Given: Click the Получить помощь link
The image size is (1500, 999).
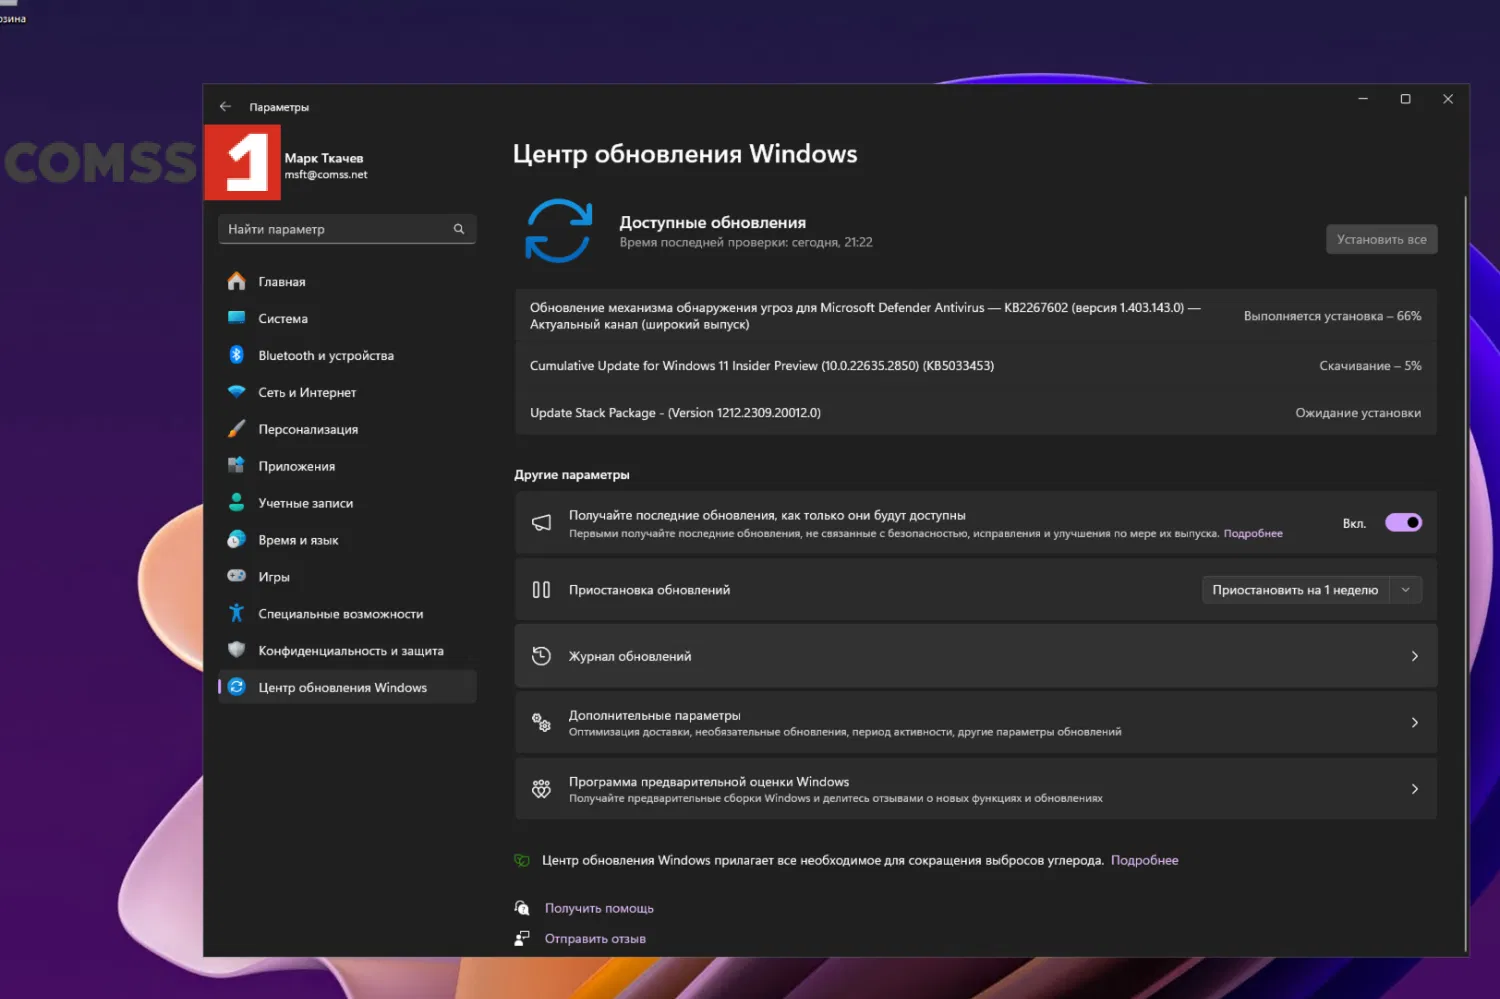Looking at the screenshot, I should point(599,908).
